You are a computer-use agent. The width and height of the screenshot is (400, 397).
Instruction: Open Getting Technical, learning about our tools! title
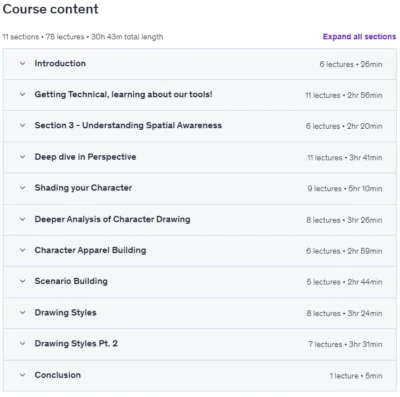click(x=123, y=94)
